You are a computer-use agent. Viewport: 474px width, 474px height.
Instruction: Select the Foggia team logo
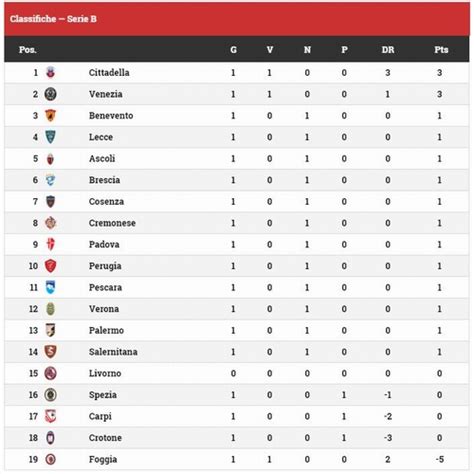(x=50, y=459)
